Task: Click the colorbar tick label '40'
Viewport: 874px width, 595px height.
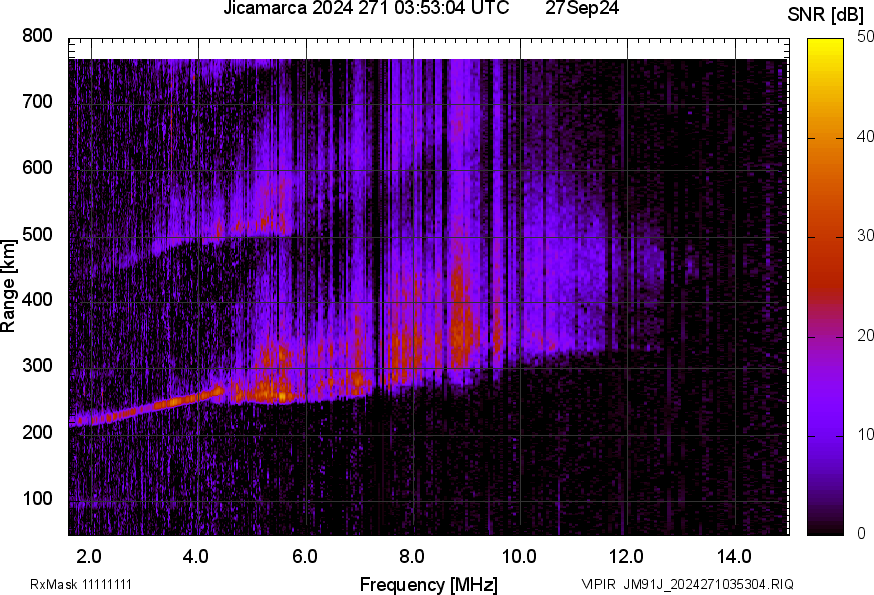Action: pos(866,136)
